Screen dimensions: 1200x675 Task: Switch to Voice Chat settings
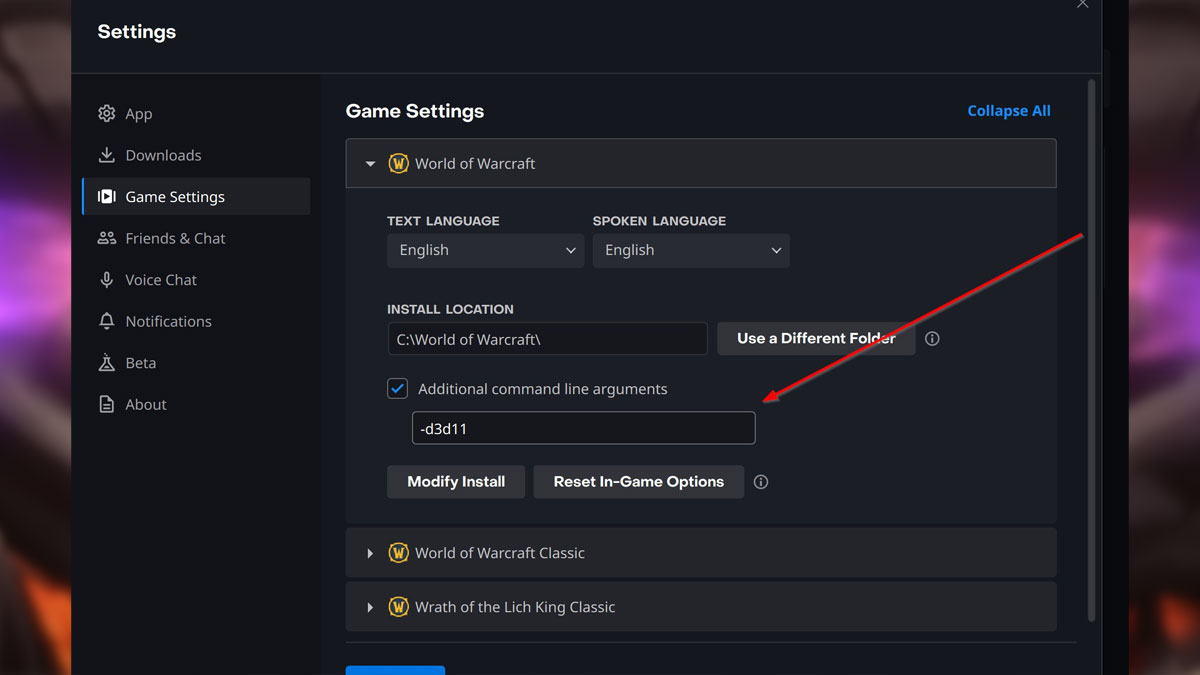click(x=196, y=280)
